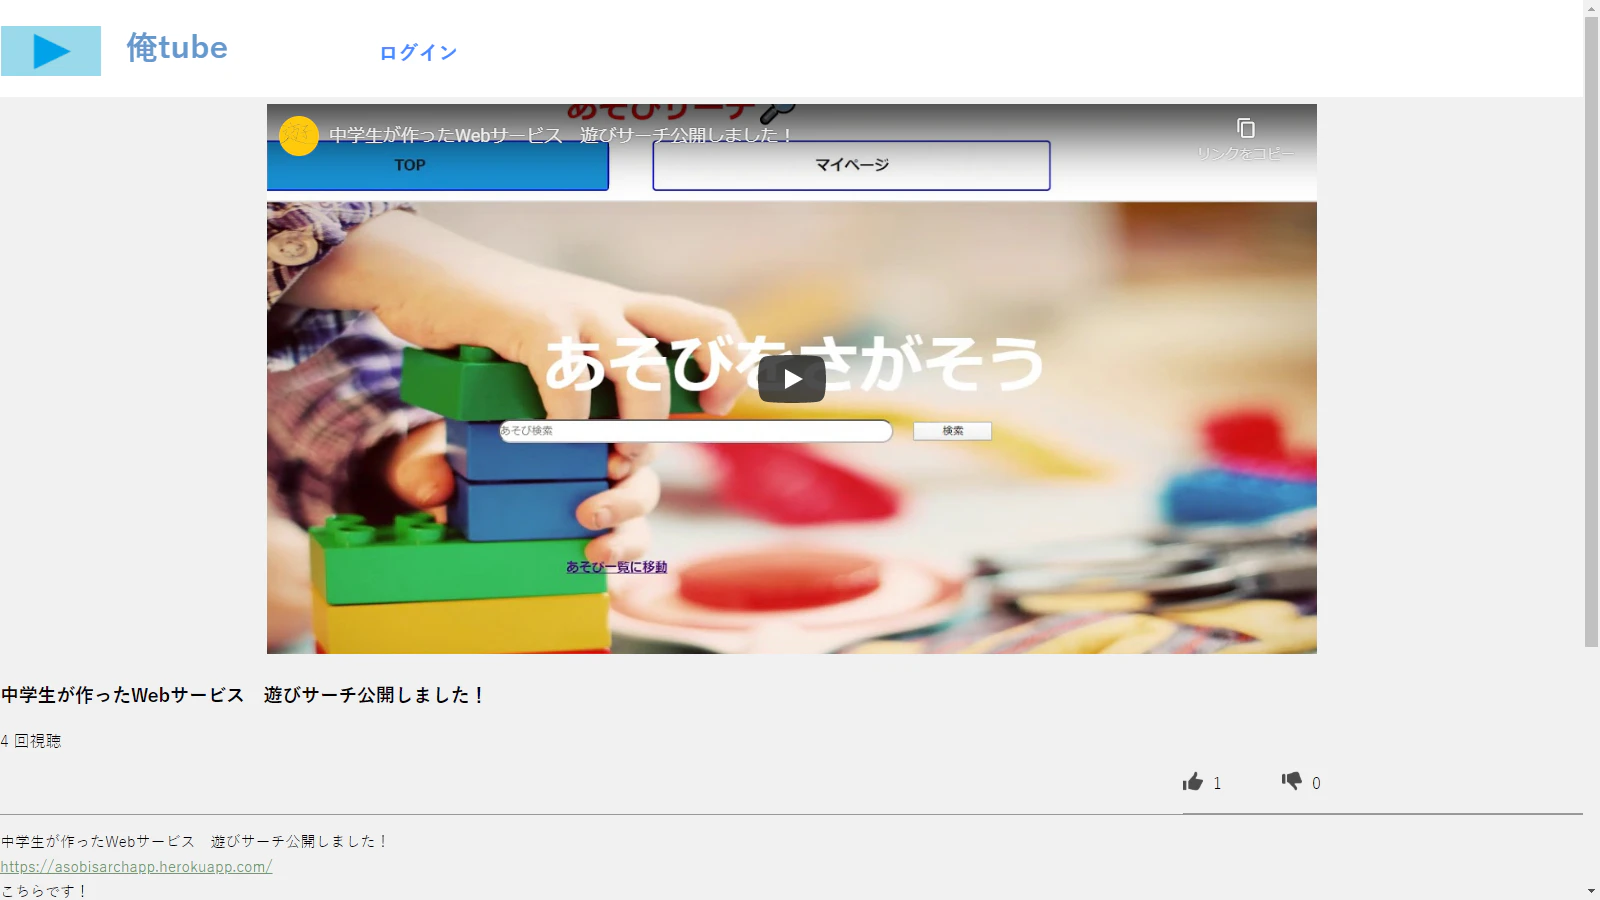Open the 俺tube site title link
Image resolution: width=1600 pixels, height=900 pixels.
(x=177, y=48)
